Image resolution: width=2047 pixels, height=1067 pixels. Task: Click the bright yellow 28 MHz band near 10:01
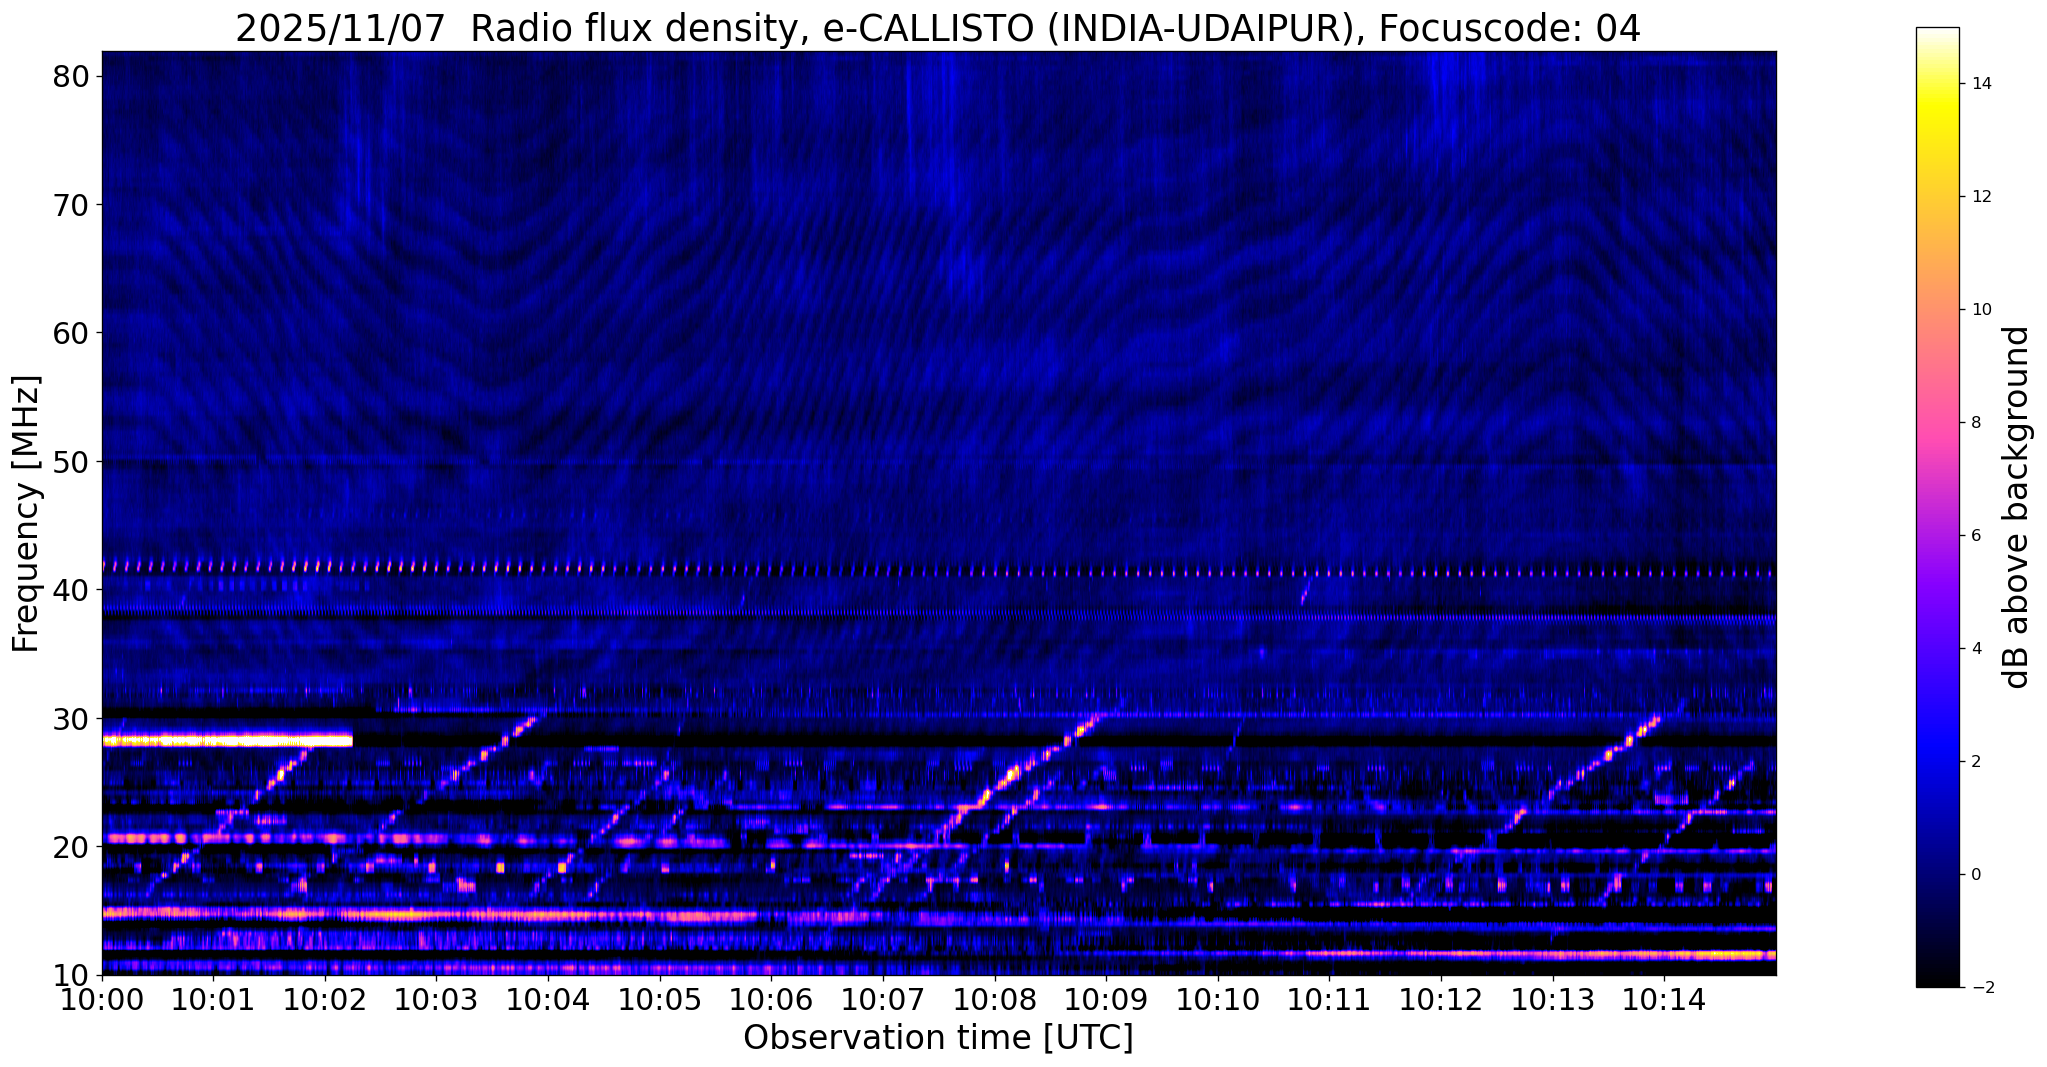click(x=227, y=741)
